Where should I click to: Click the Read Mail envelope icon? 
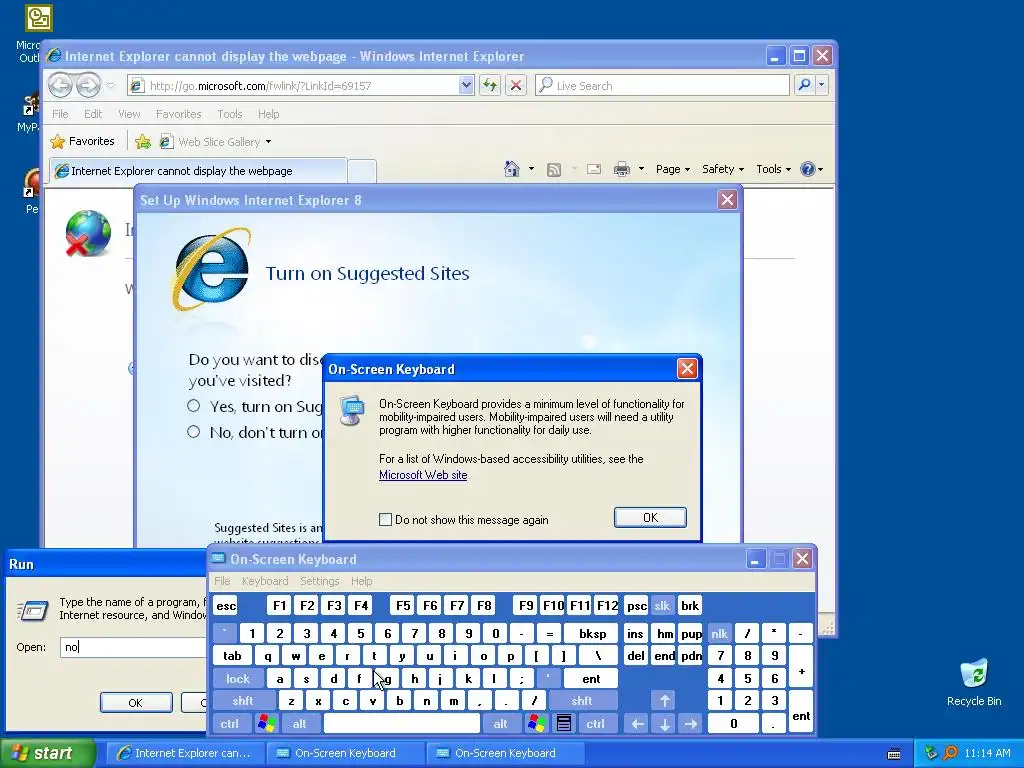(594, 170)
